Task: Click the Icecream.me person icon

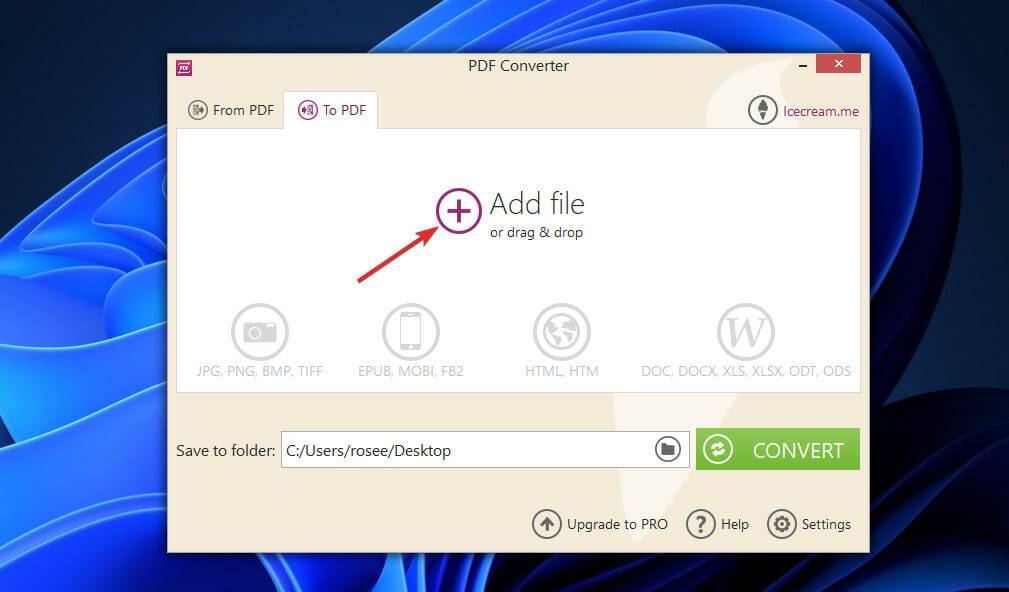Action: point(762,110)
